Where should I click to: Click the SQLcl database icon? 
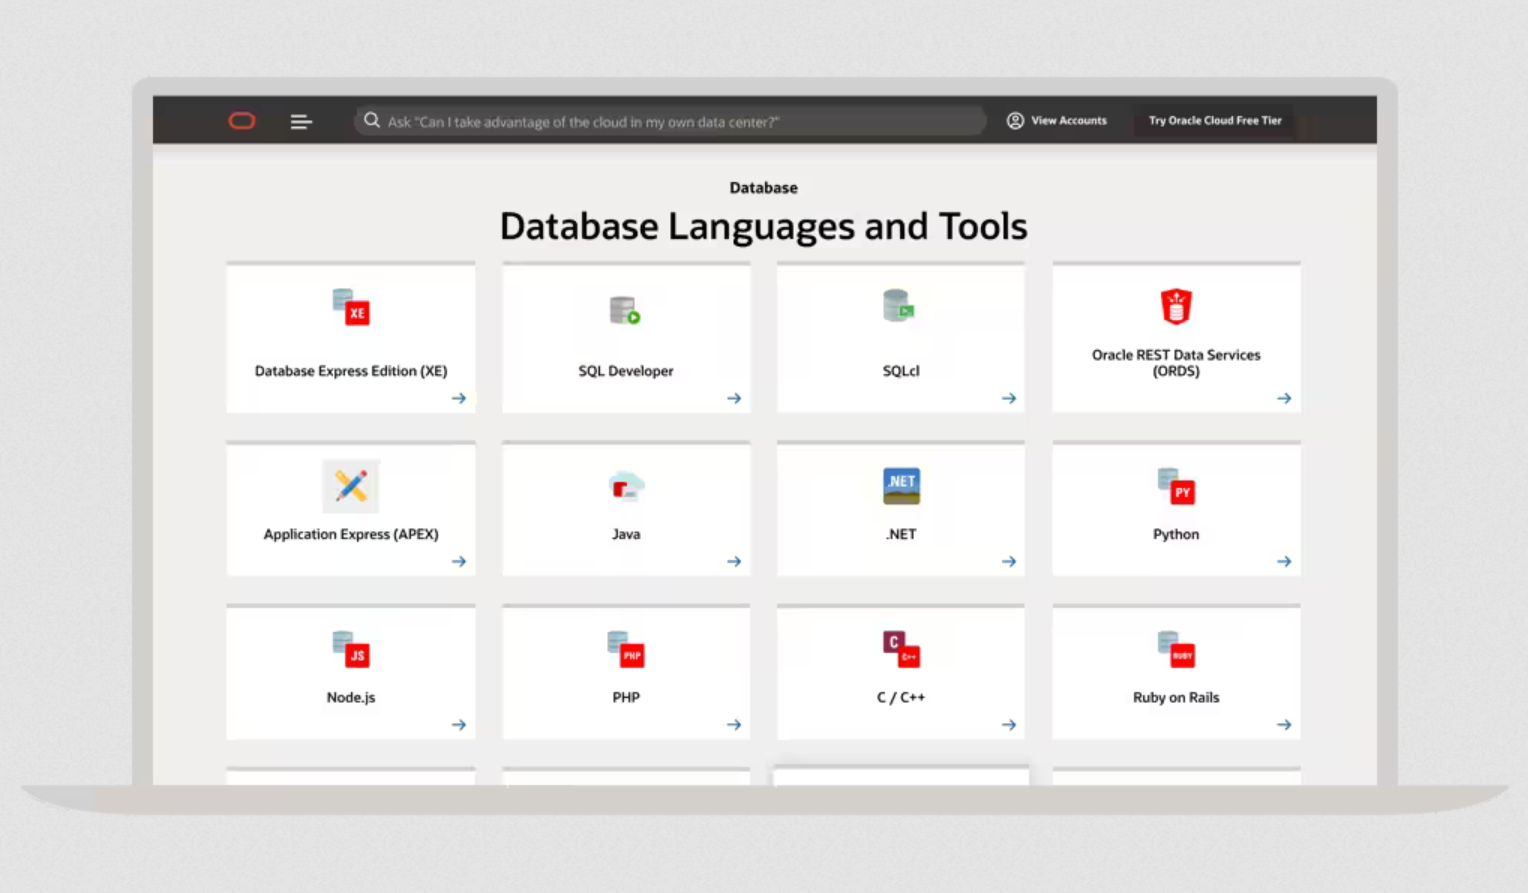899,306
